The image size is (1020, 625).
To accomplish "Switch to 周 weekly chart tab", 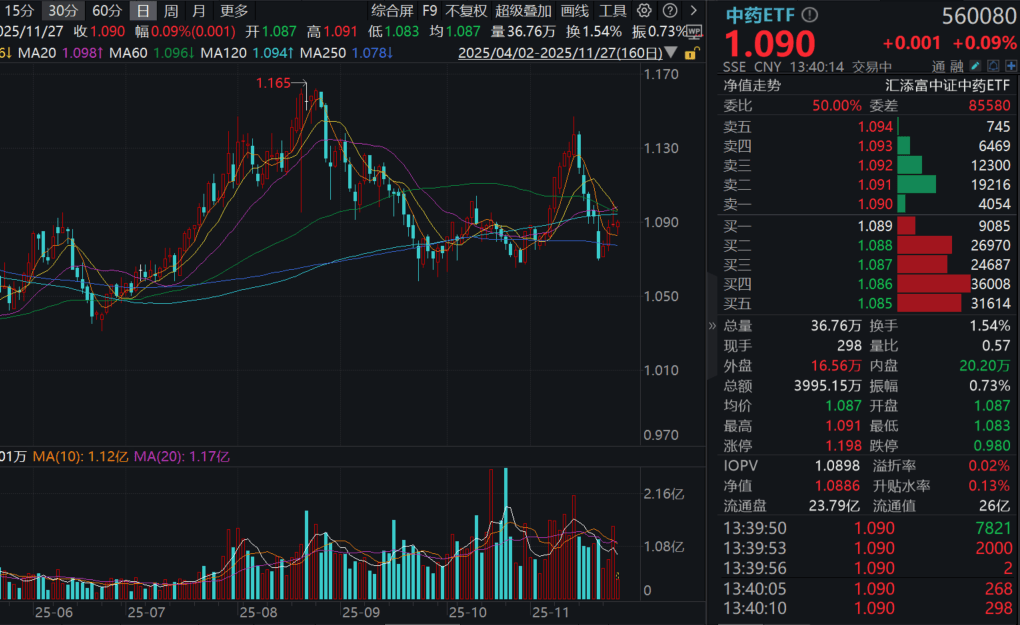I will pyautogui.click(x=172, y=11).
